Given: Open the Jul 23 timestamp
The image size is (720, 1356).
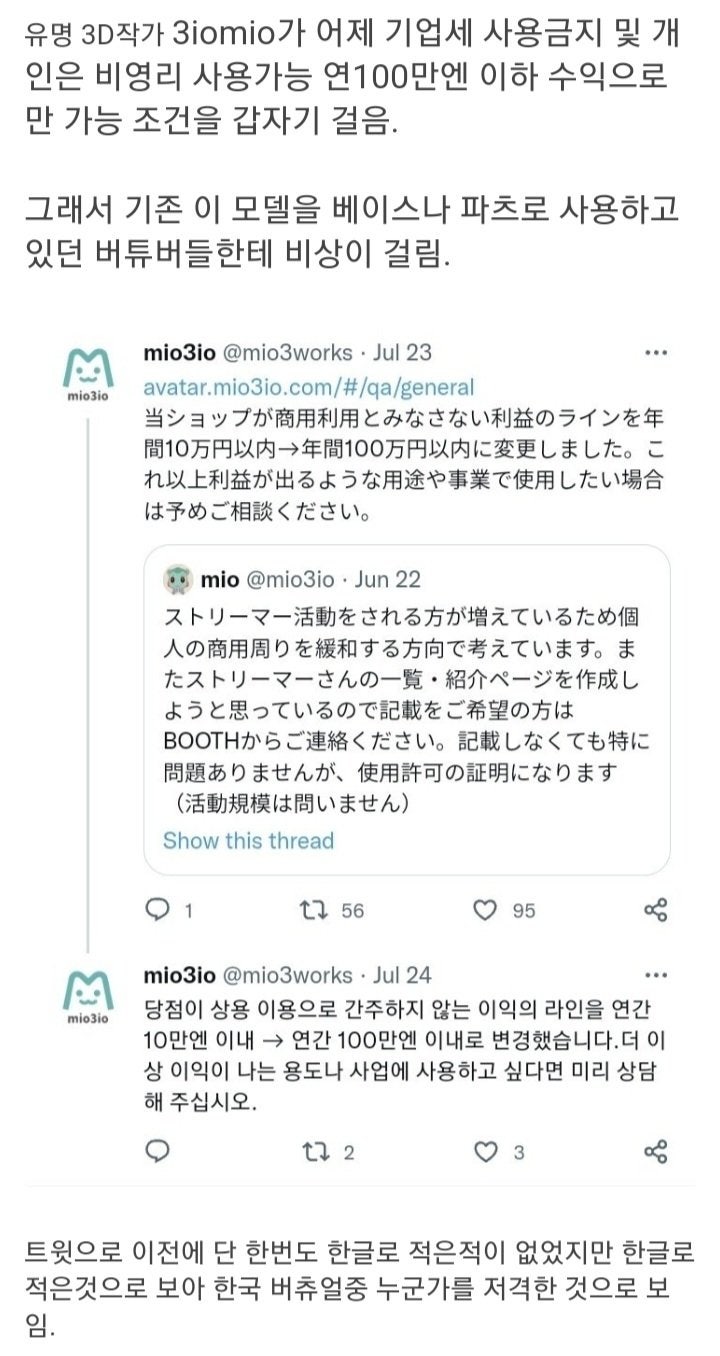Looking at the screenshot, I should pos(402,353).
